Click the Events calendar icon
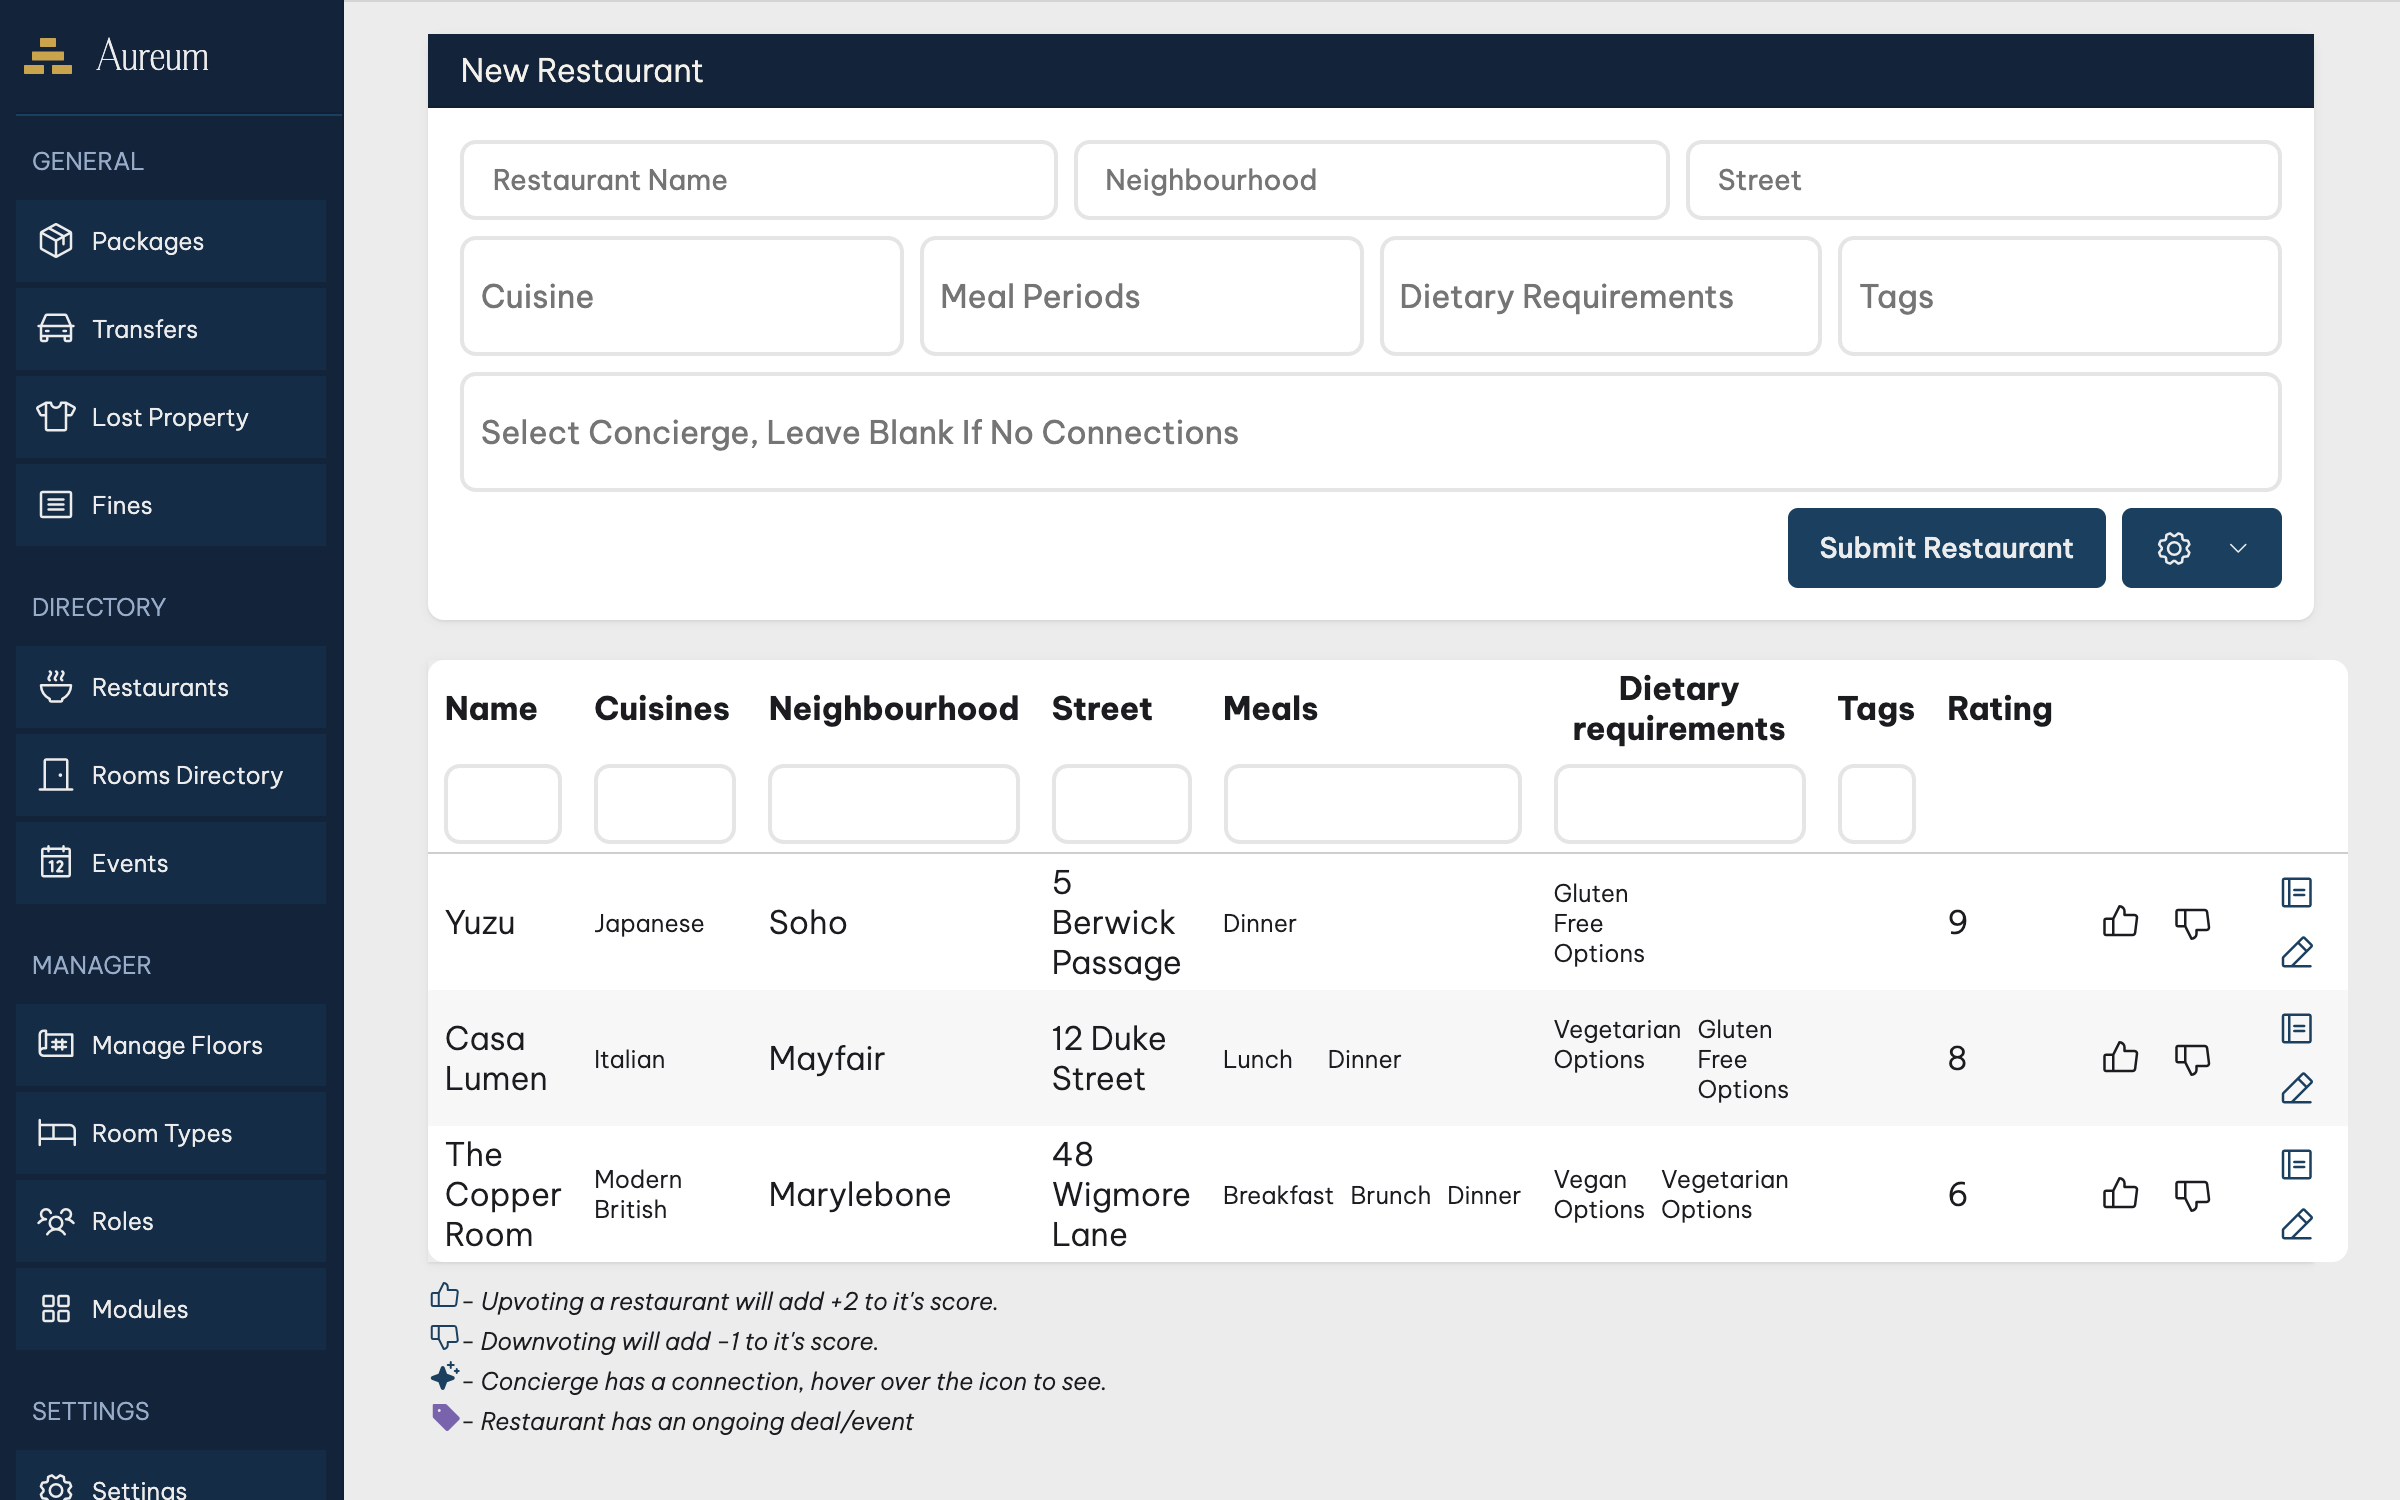Screen dimensions: 2400x1500 [x=56, y=862]
